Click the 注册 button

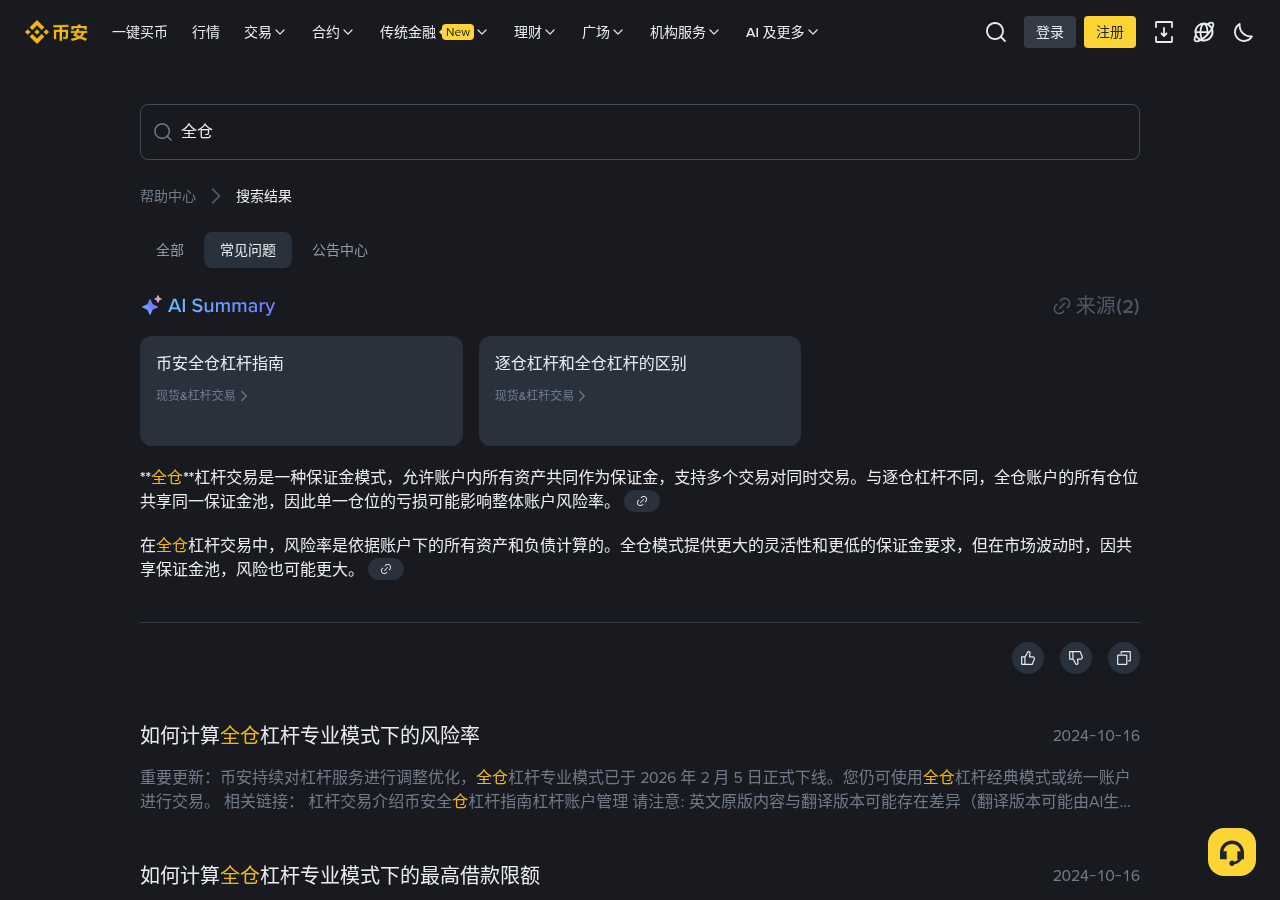click(x=1110, y=32)
